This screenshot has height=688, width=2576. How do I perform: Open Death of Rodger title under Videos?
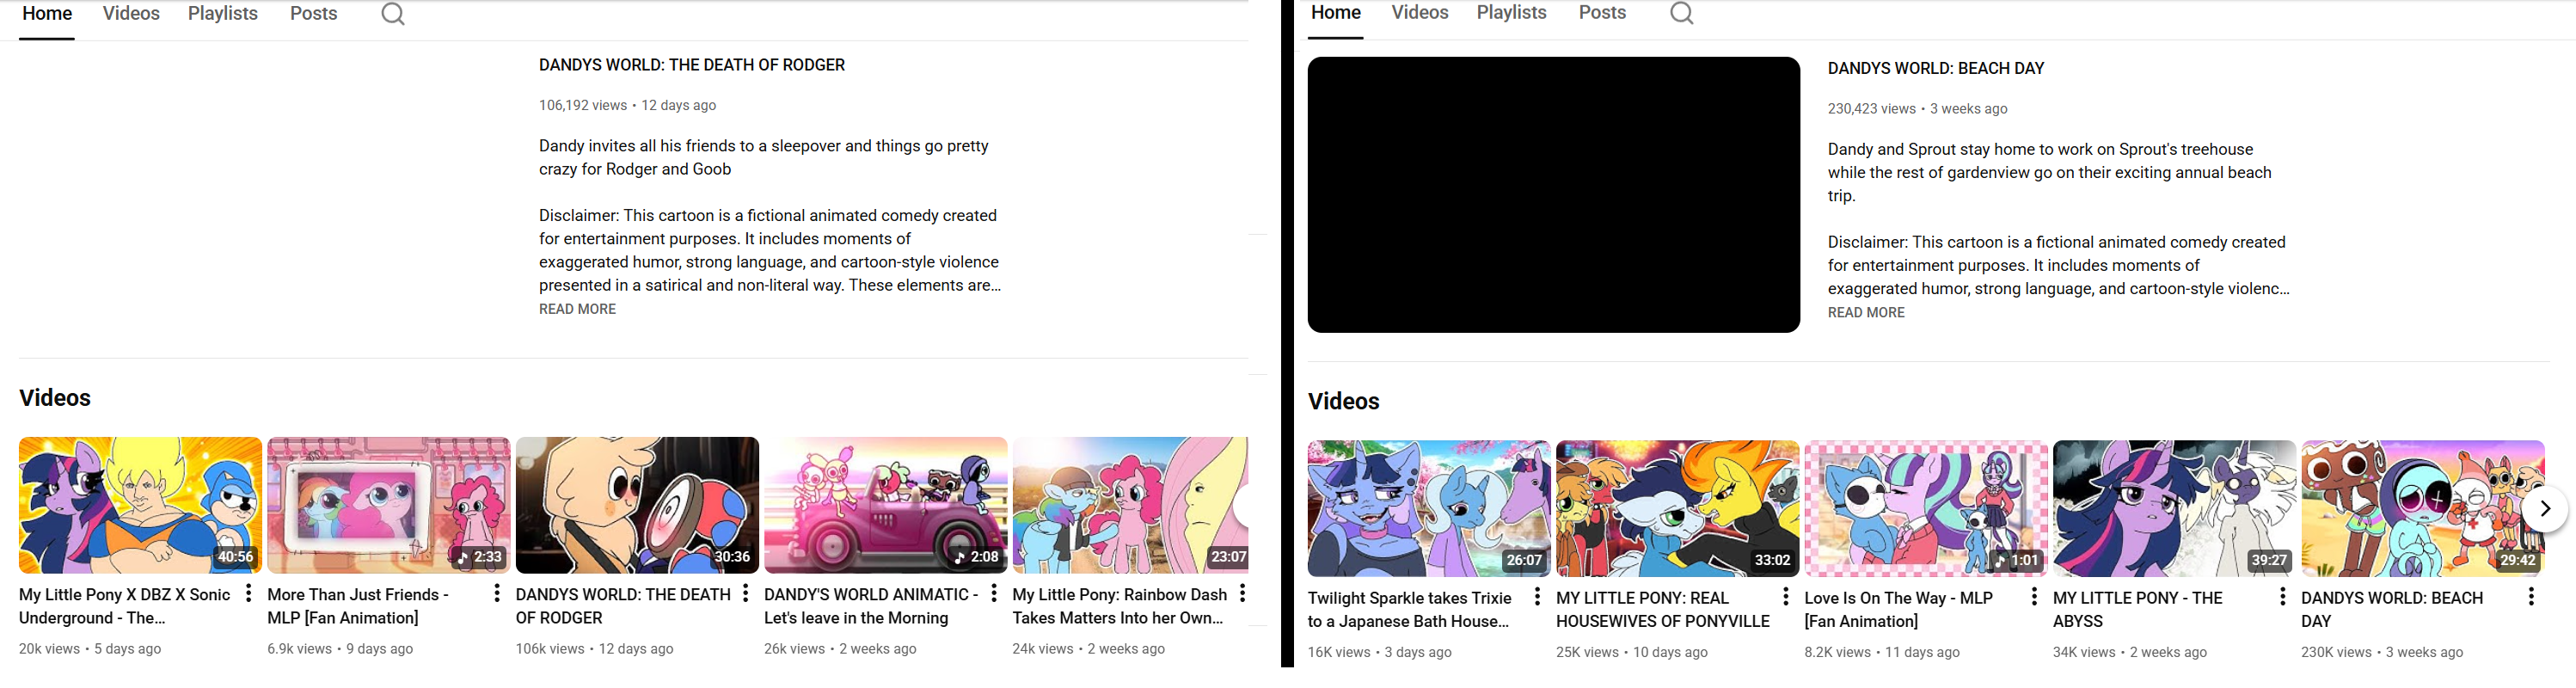tap(623, 606)
